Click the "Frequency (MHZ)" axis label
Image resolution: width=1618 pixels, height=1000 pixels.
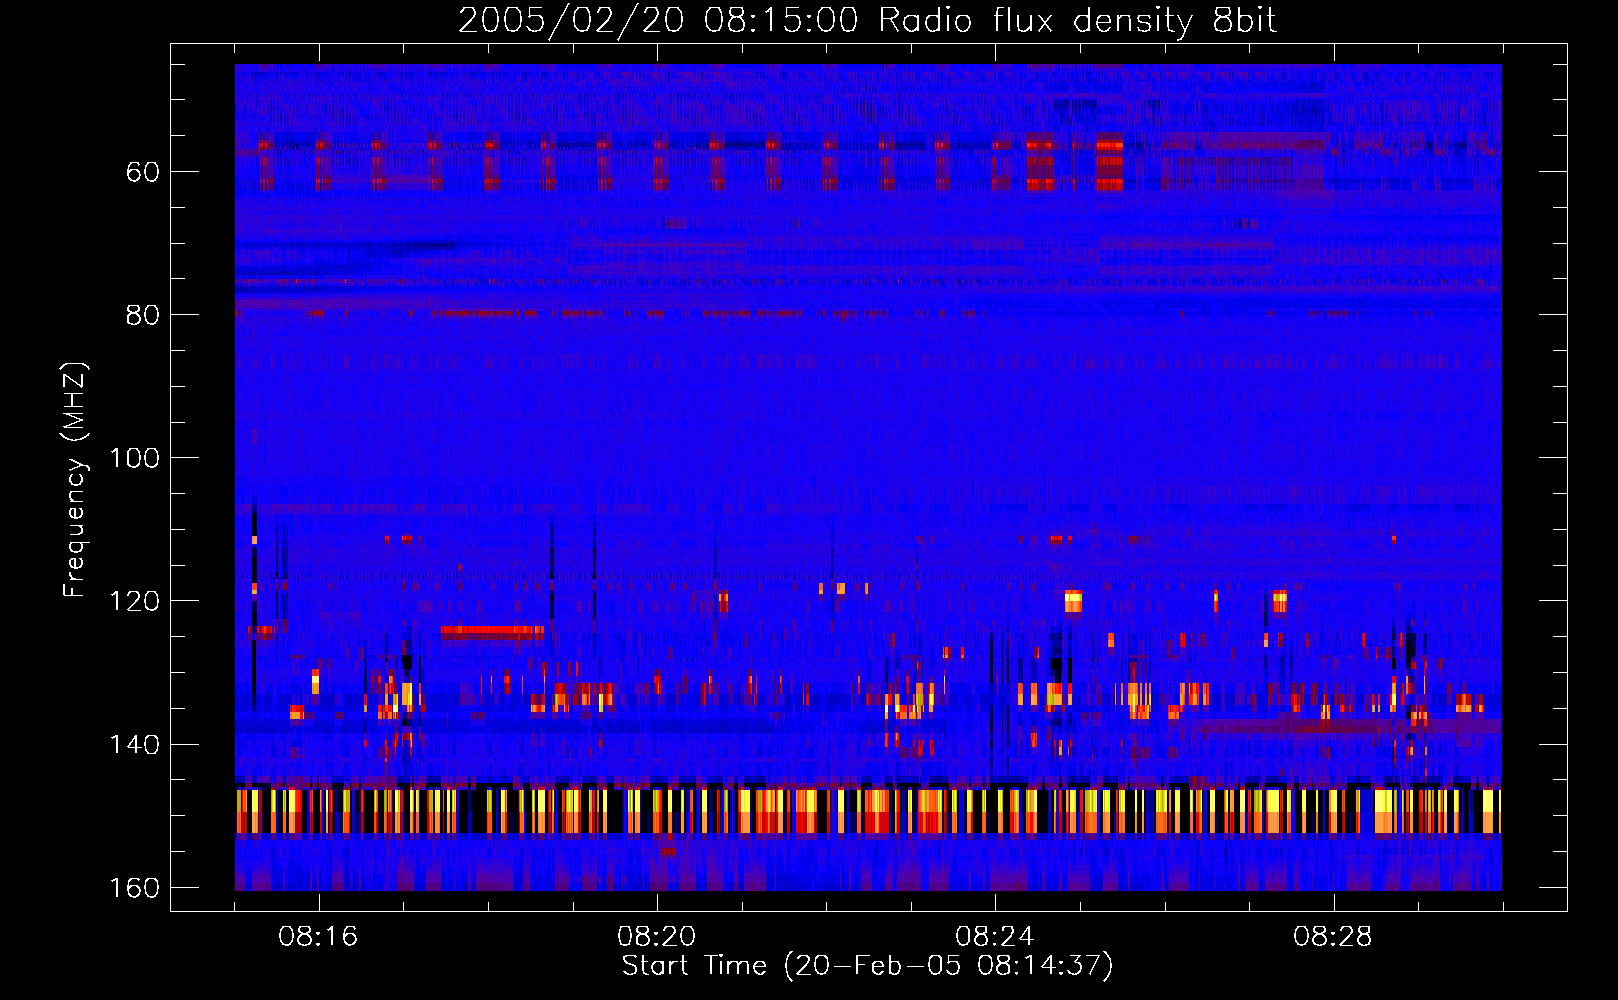74,479
